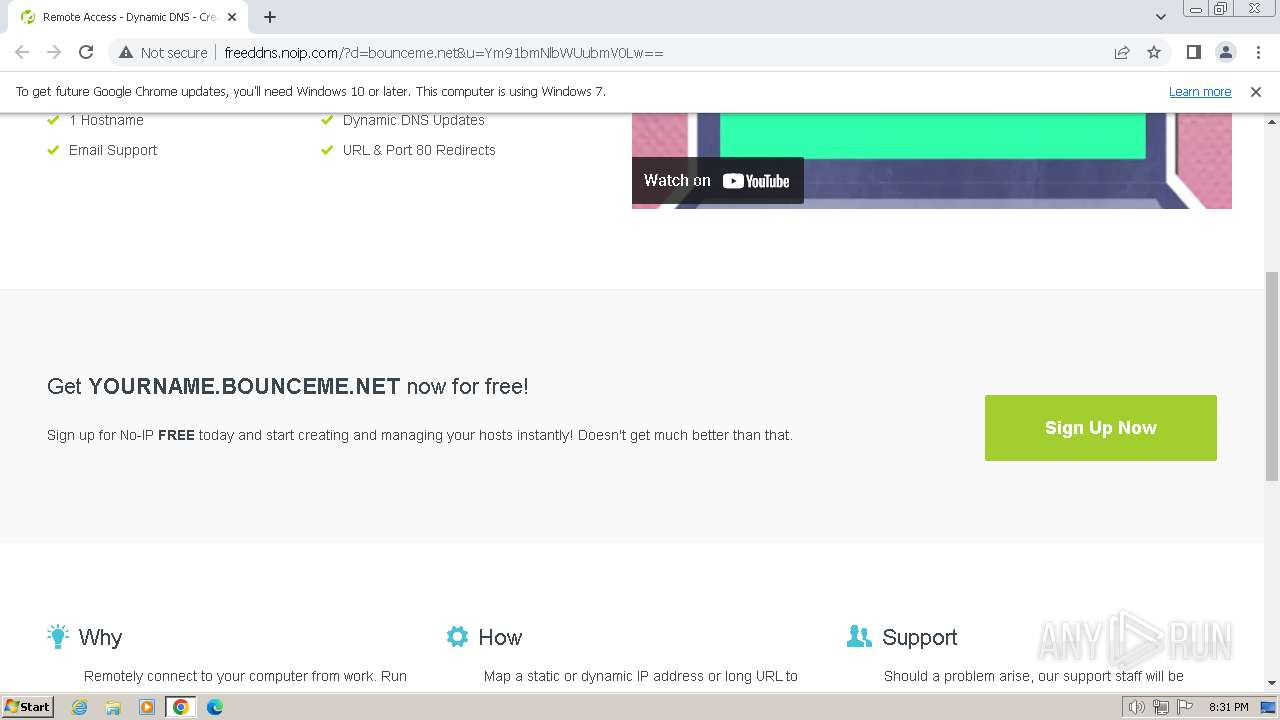Select the Remote Access tab
This screenshot has width=1280, height=720.
pyautogui.click(x=128, y=17)
